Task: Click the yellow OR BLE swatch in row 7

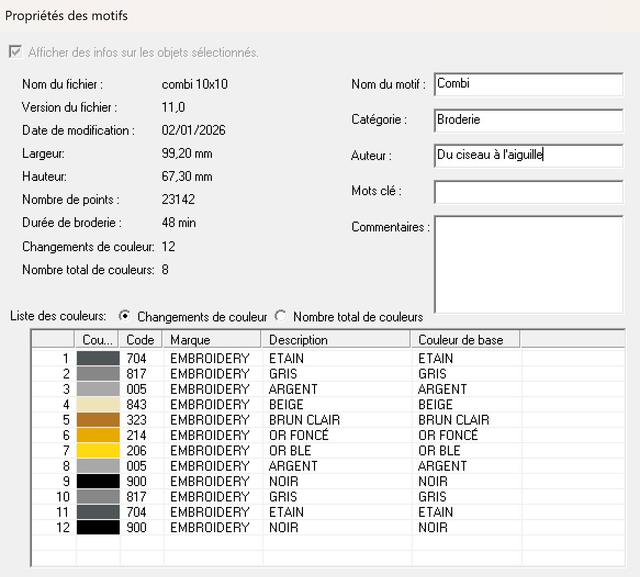Action: tap(98, 451)
